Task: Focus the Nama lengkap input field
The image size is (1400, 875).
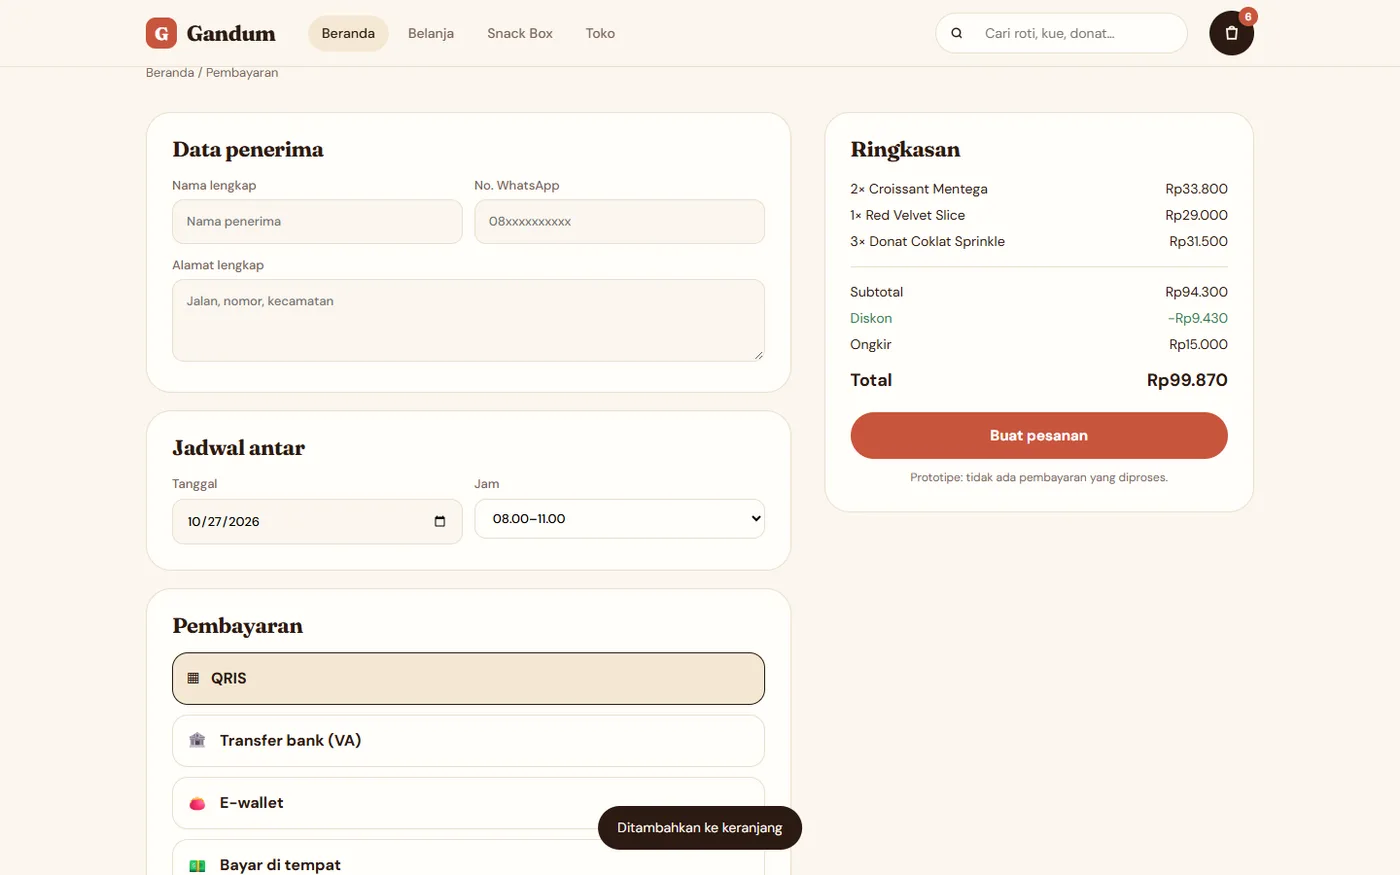Action: pos(317,222)
